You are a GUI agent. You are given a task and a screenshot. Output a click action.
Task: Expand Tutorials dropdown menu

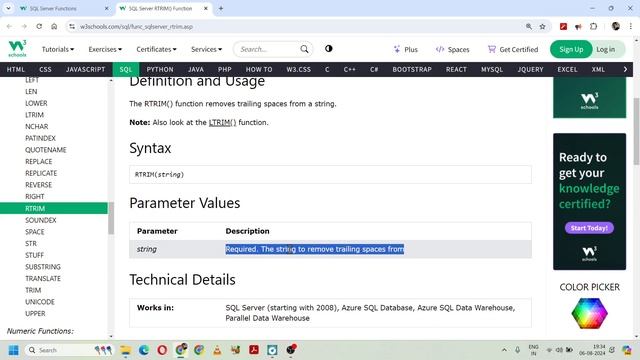[x=58, y=49]
